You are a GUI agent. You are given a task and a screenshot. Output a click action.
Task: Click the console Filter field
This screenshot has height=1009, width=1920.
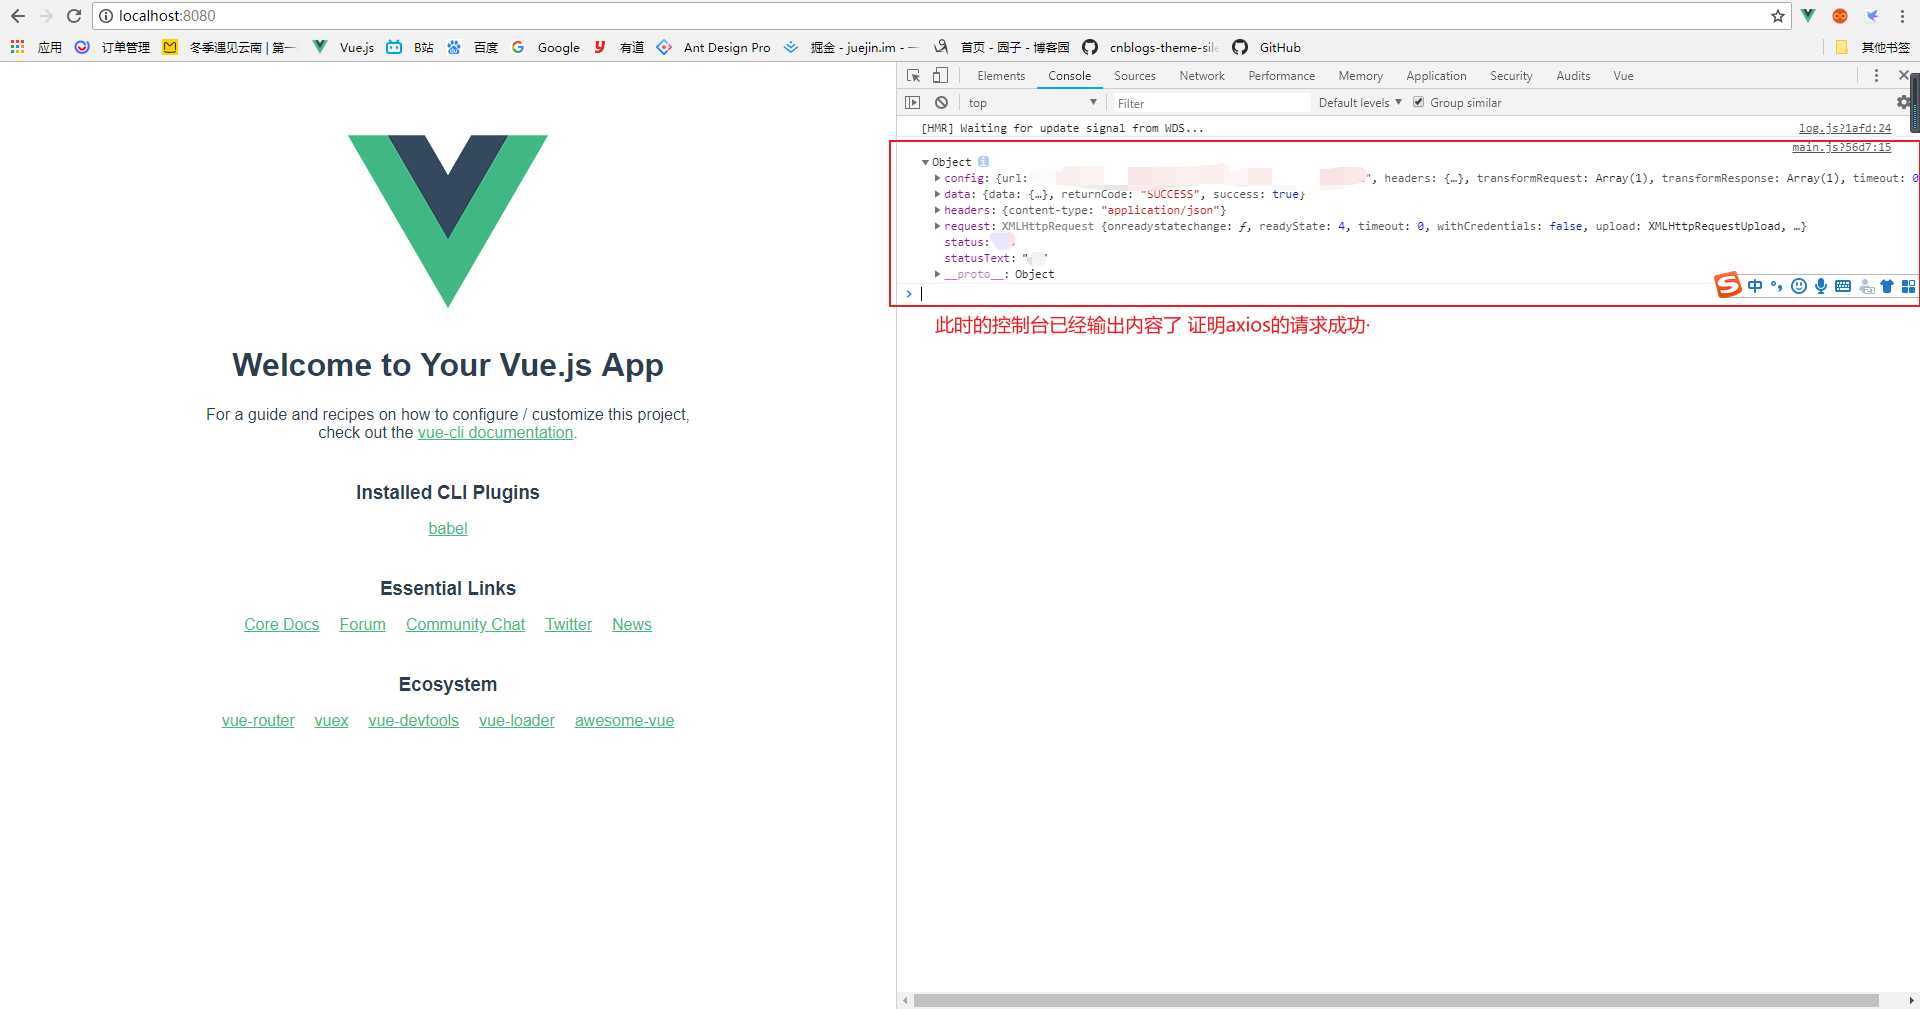1209,103
